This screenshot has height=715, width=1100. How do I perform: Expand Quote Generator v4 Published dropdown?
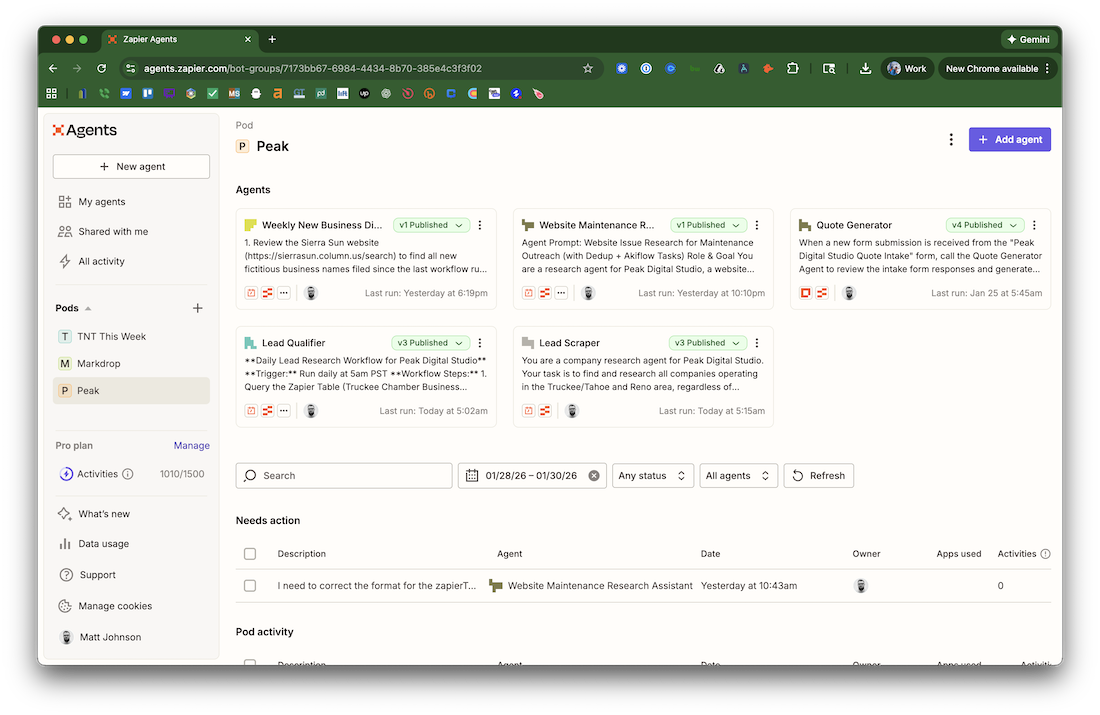(x=985, y=225)
